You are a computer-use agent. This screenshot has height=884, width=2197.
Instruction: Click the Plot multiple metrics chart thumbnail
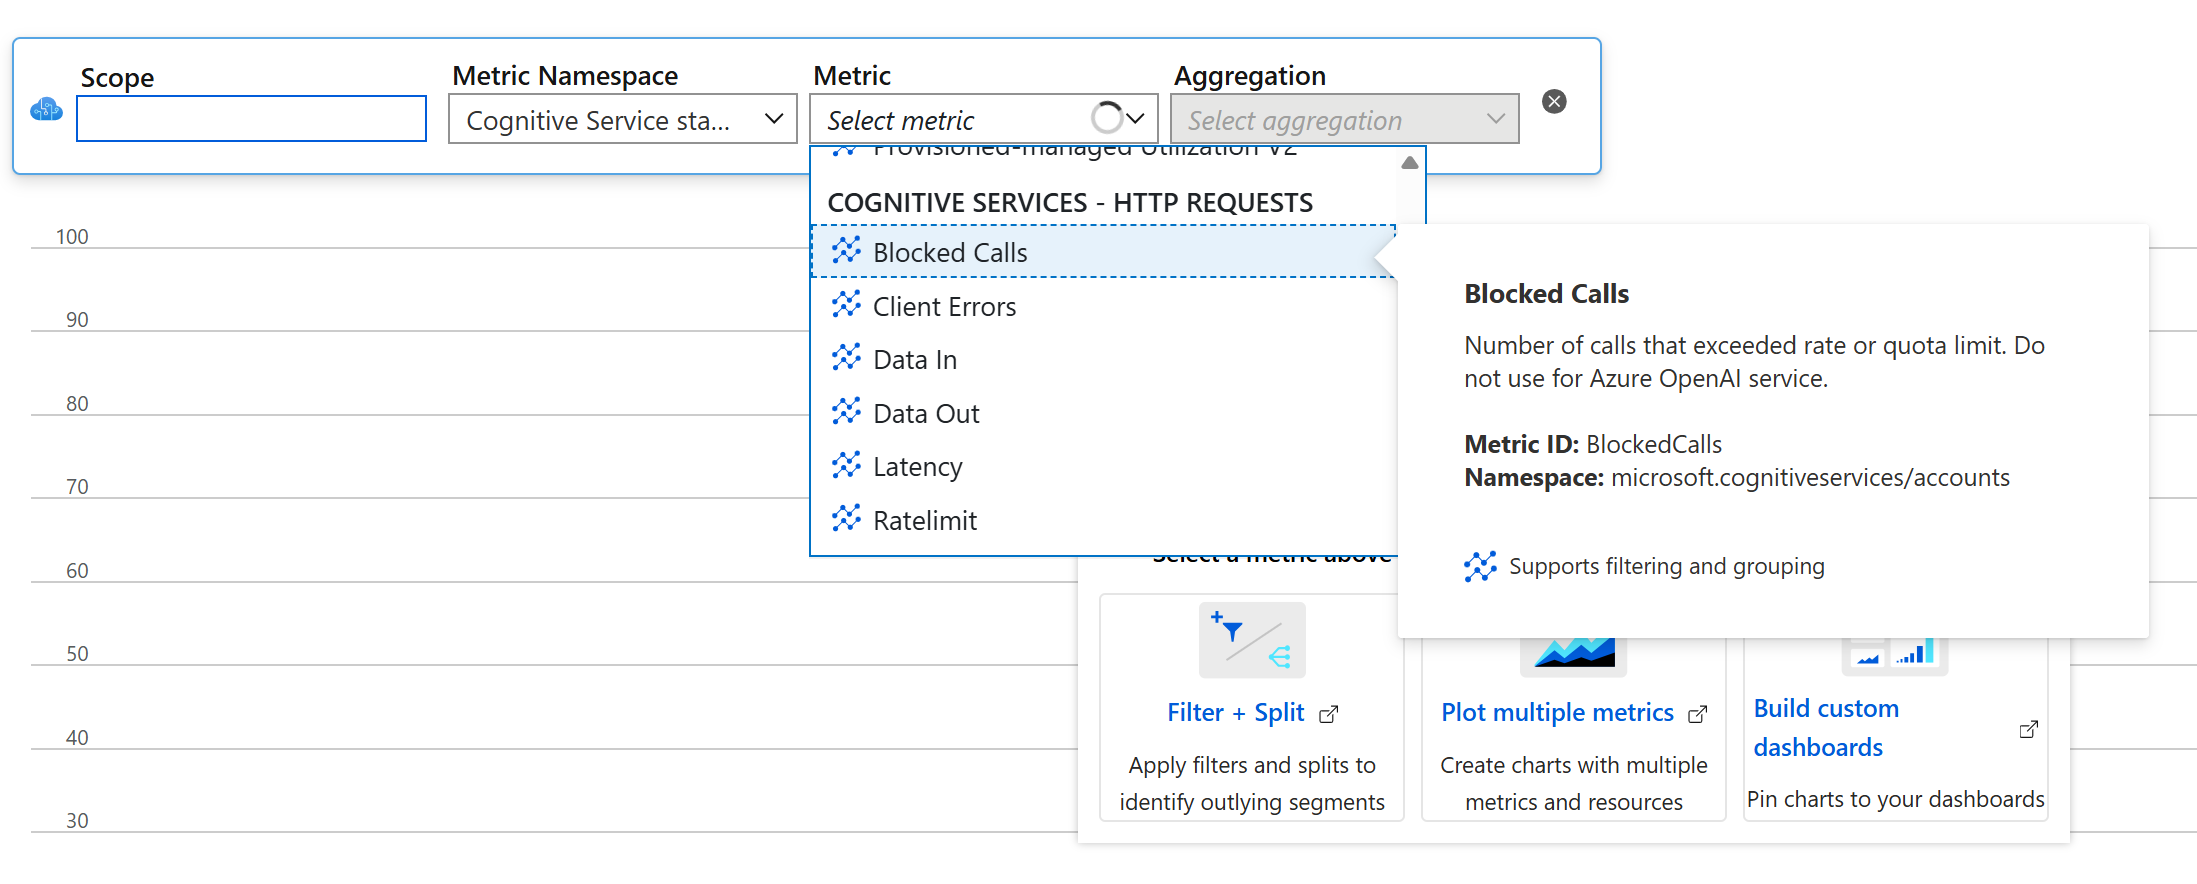coord(1573,654)
